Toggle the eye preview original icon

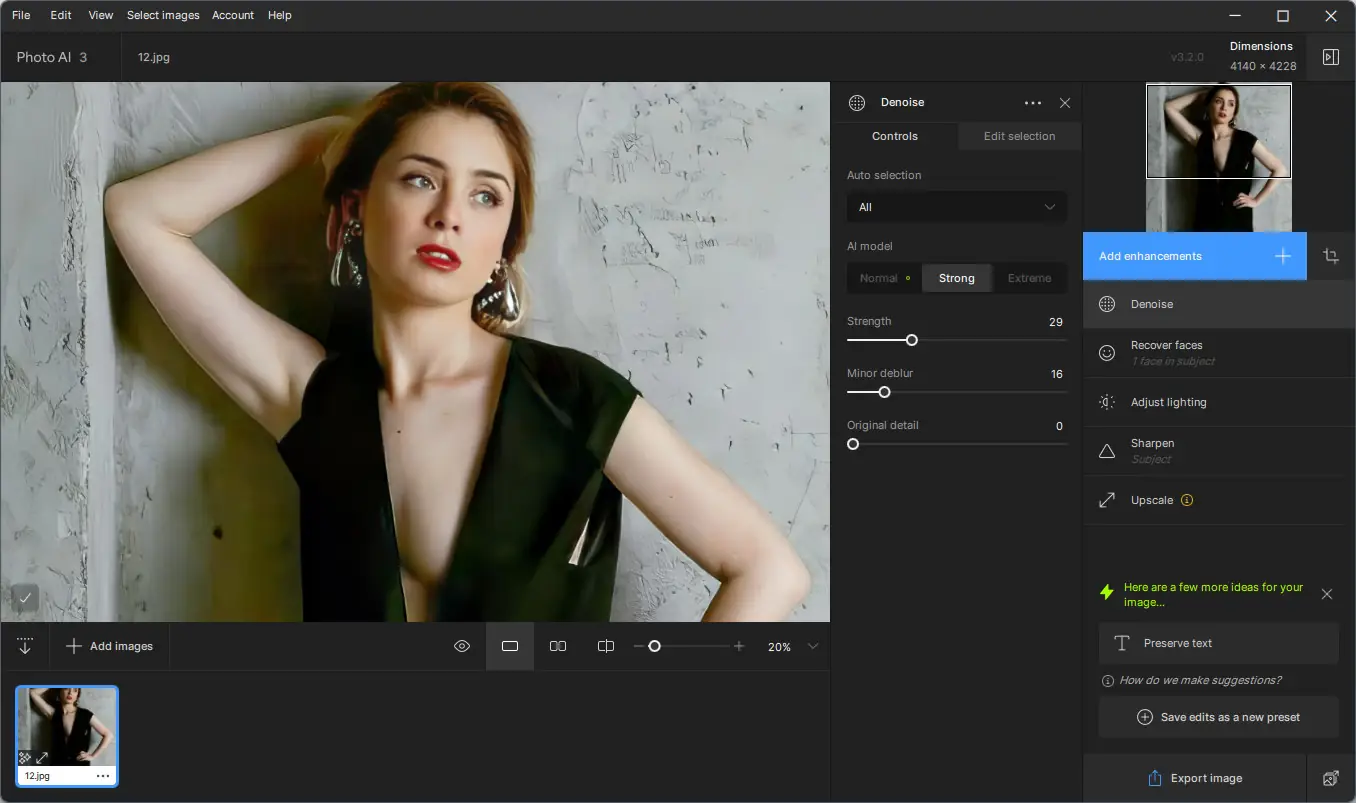pos(462,647)
